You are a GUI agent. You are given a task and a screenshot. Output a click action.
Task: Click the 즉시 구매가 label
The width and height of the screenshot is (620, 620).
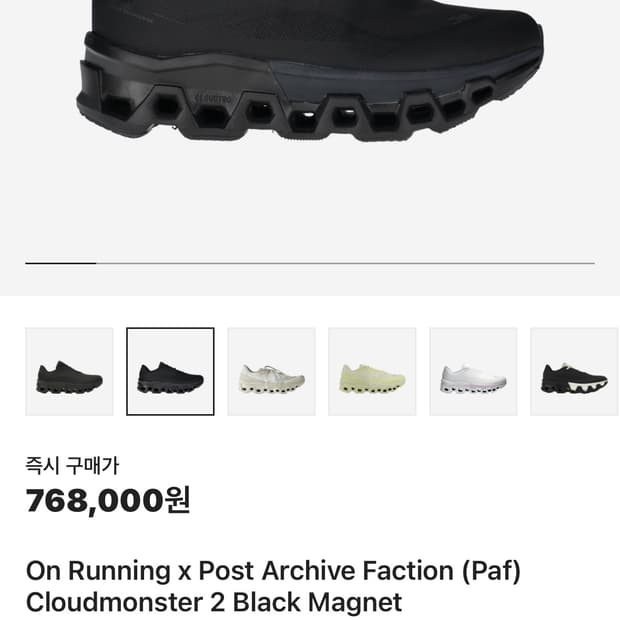[72, 465]
